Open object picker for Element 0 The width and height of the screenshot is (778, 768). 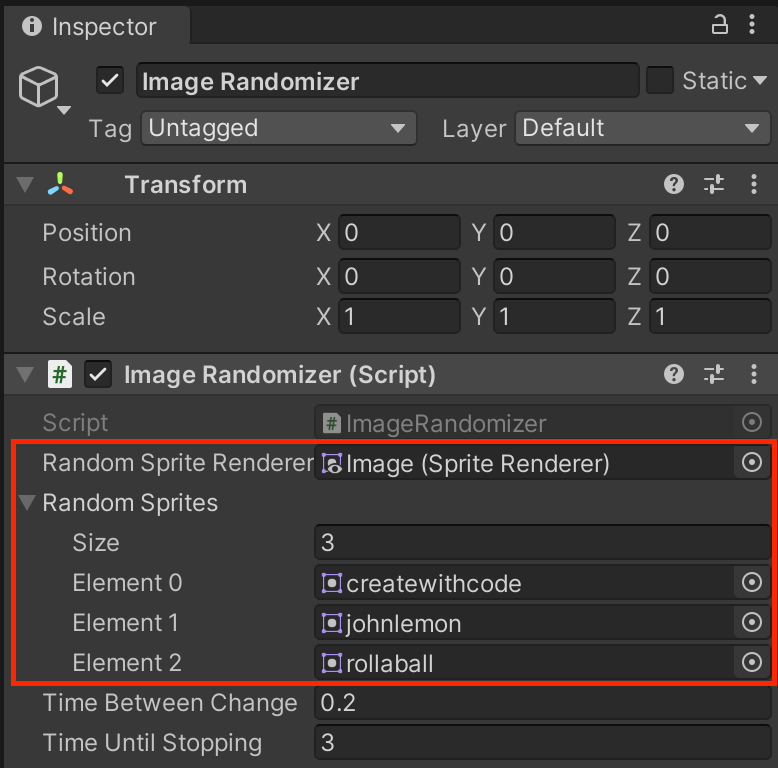752,583
